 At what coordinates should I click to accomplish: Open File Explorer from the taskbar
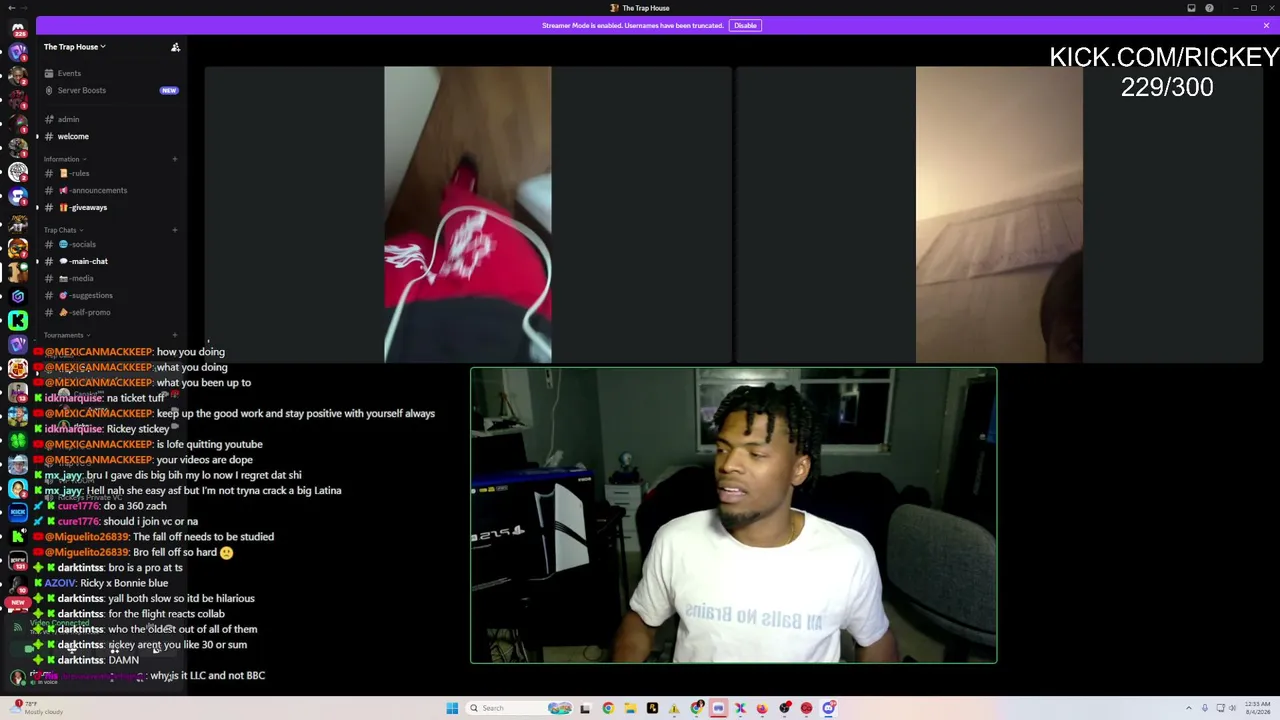point(630,708)
